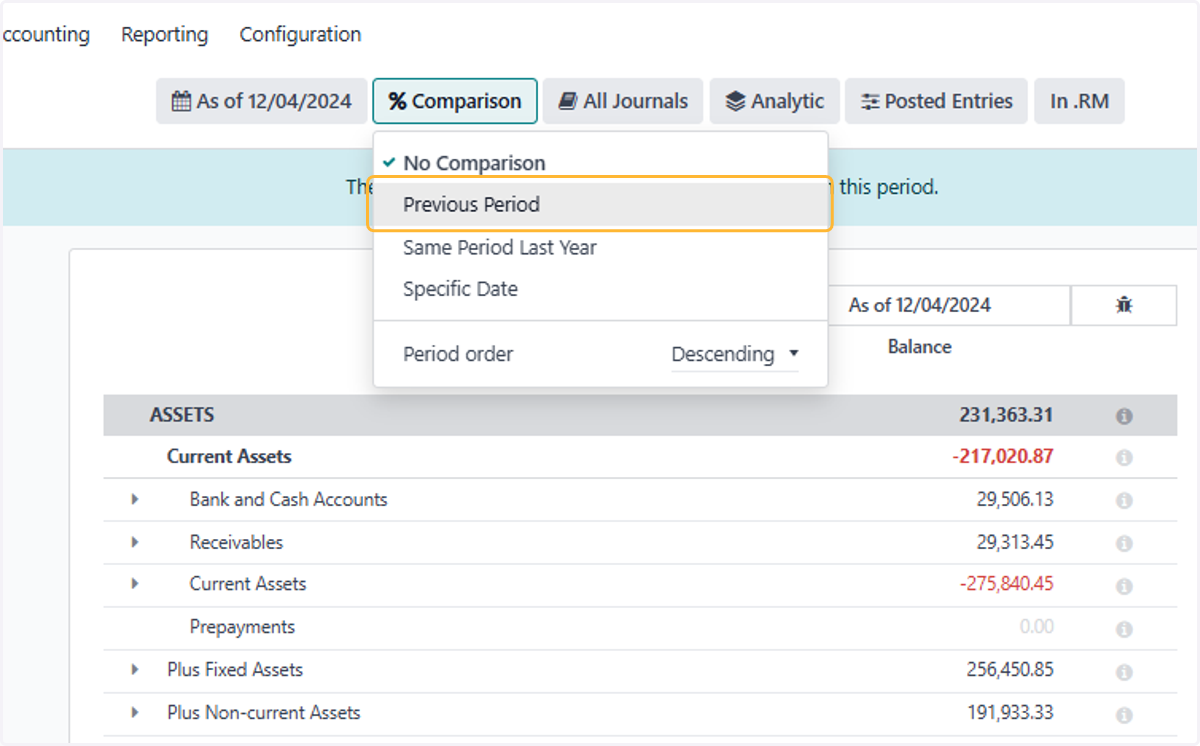1200x746 pixels.
Task: Expand the Plus Non-current Assets row
Action: coord(135,712)
